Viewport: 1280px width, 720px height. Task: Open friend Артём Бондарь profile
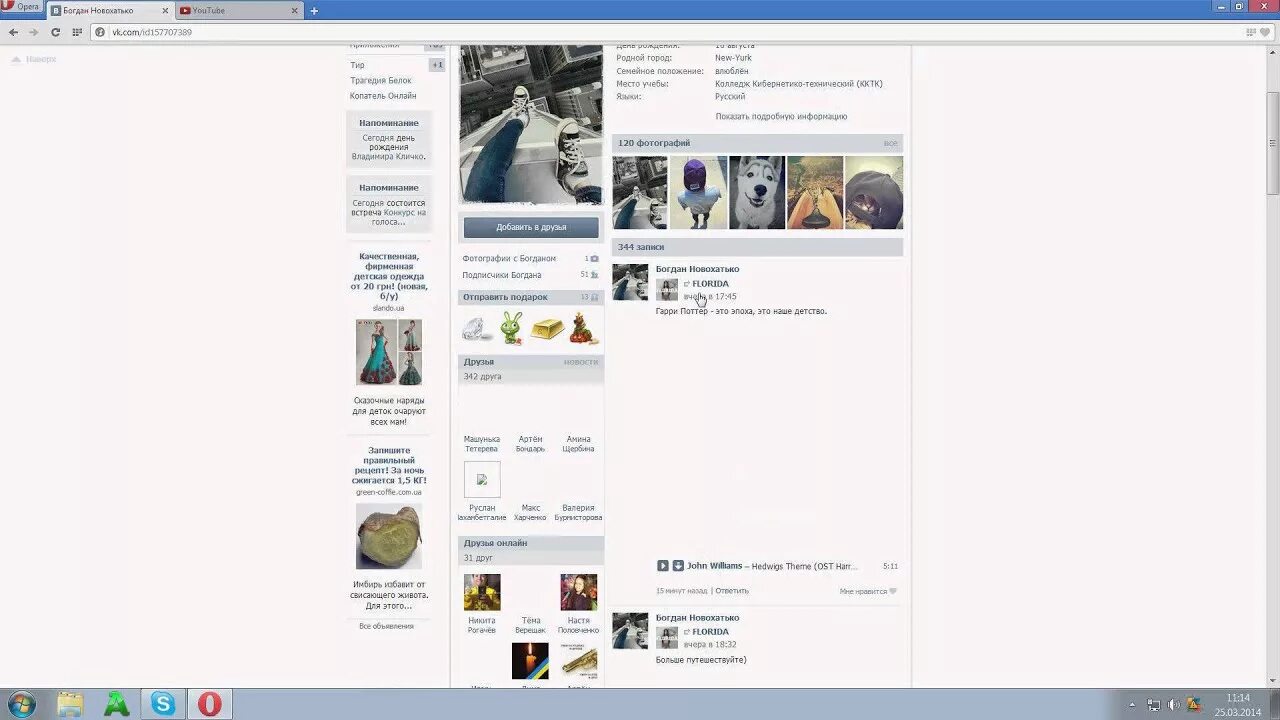[530, 444]
